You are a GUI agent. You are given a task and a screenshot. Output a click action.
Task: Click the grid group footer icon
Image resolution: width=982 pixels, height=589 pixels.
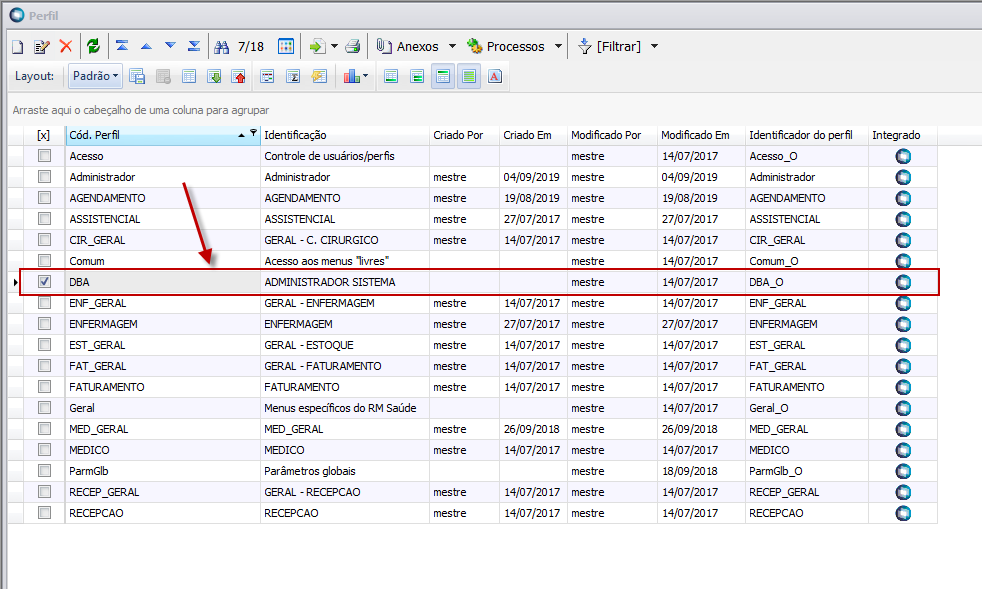point(417,76)
